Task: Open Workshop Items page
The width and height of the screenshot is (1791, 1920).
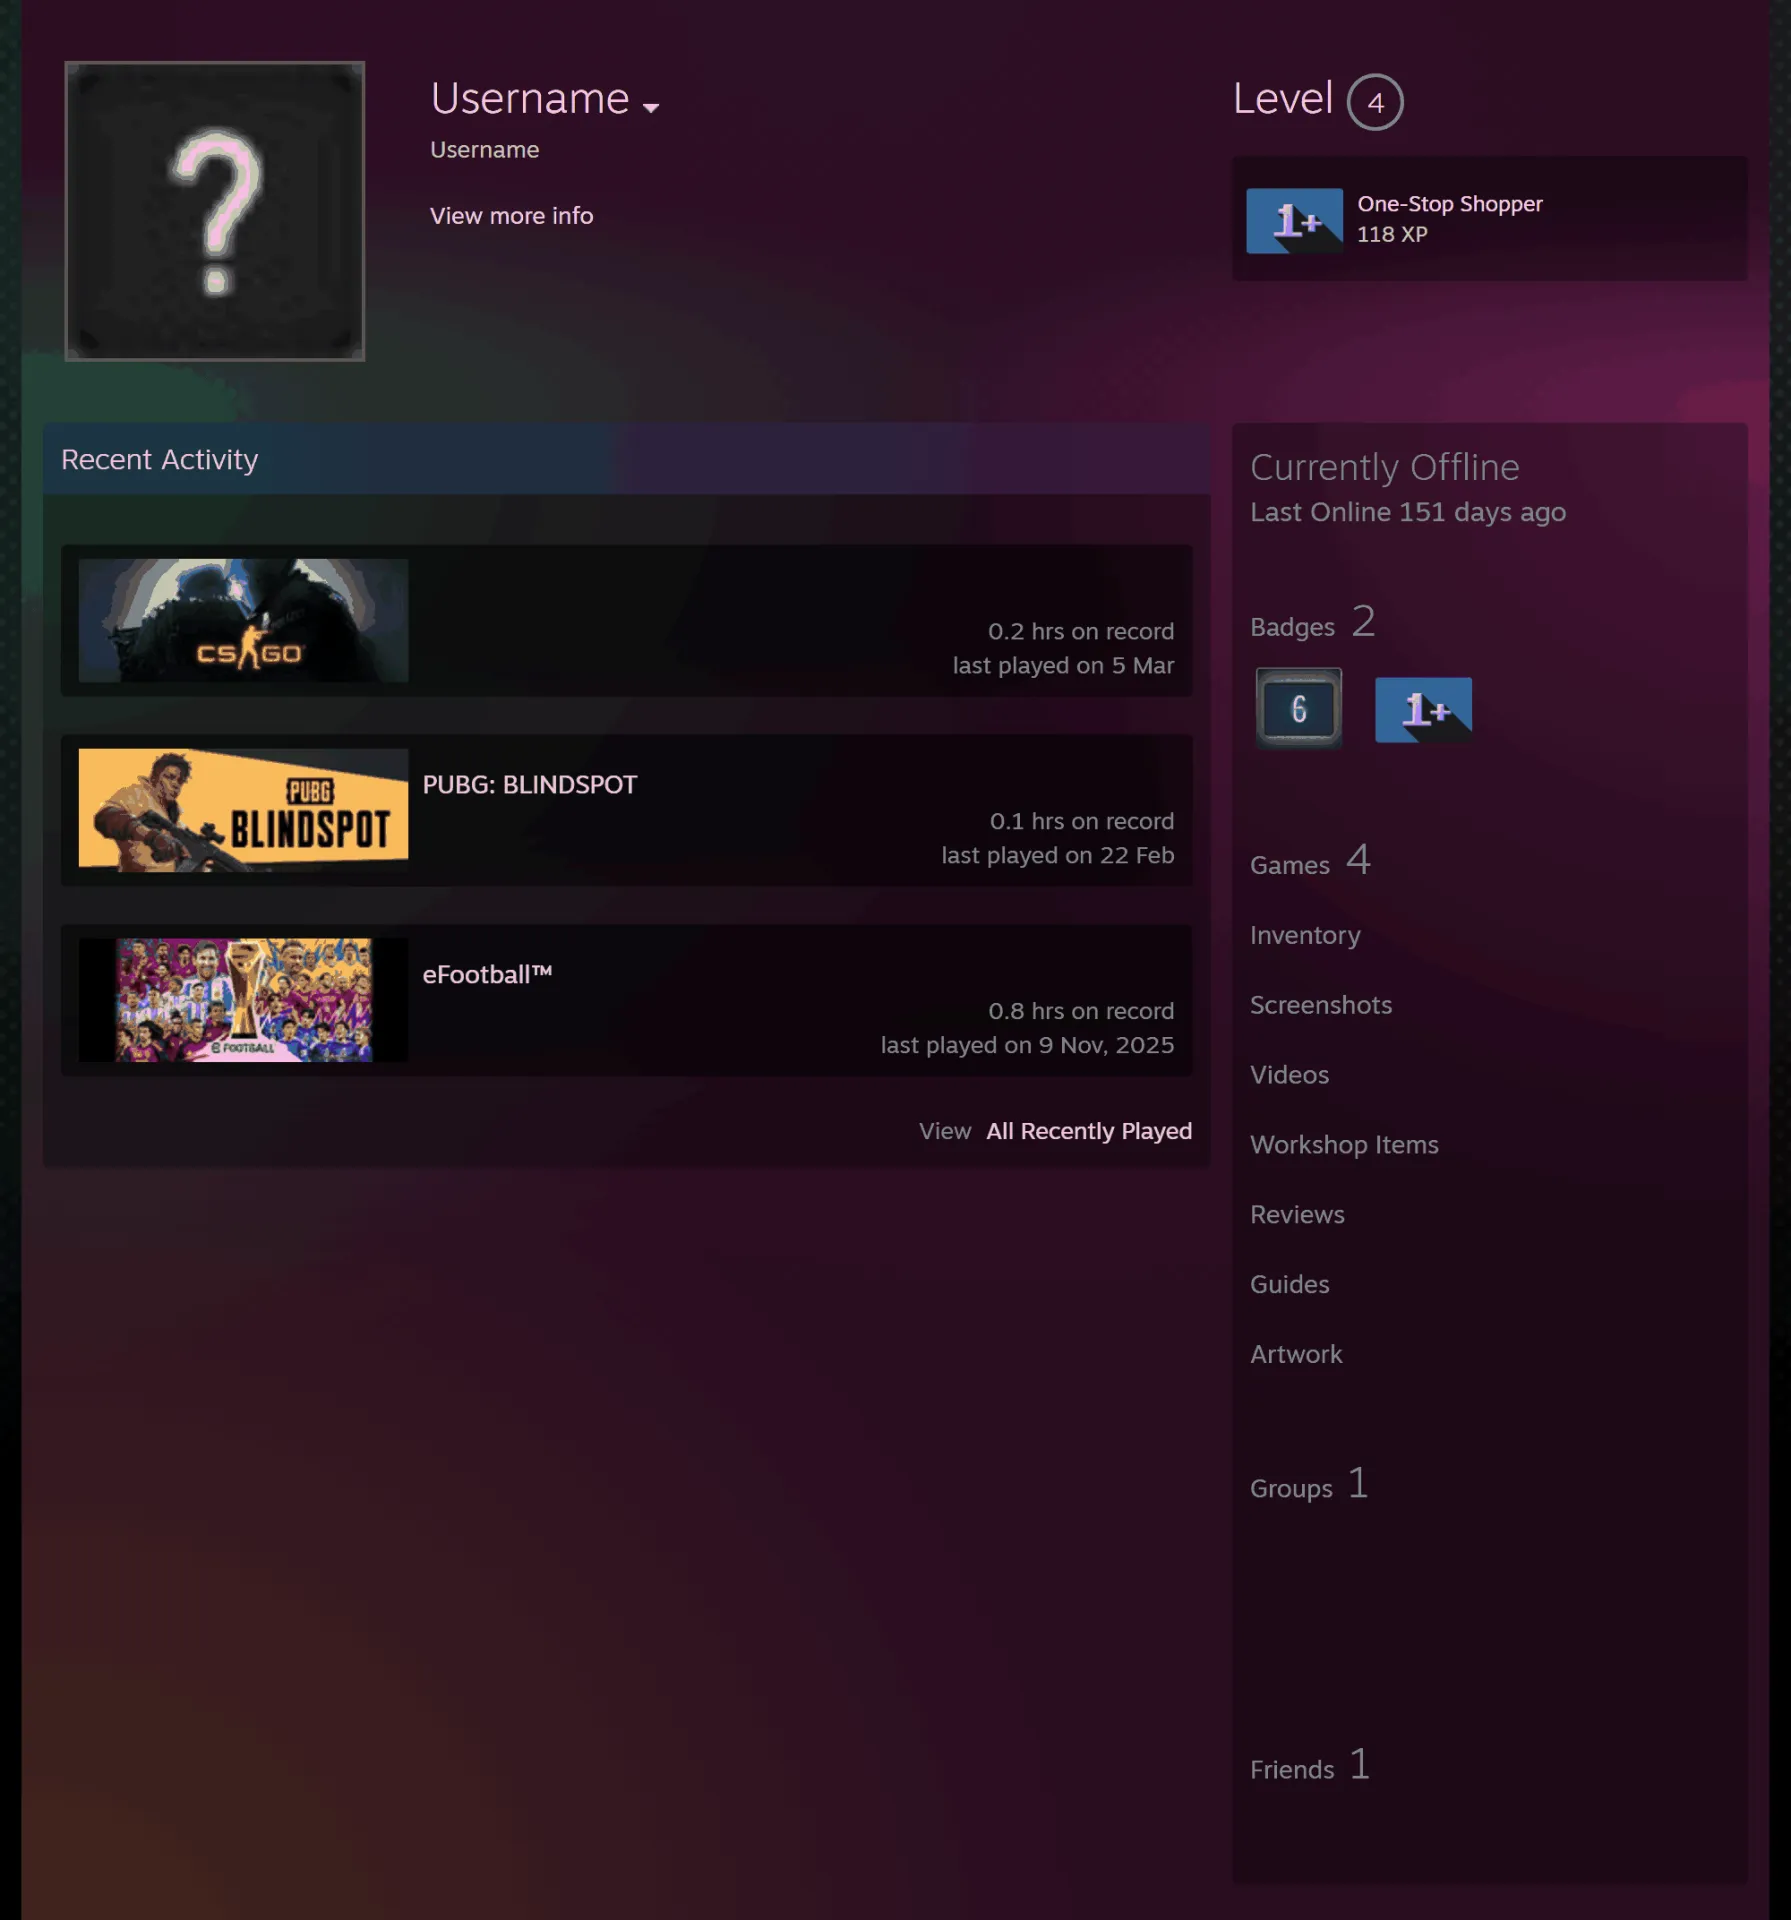Action: pyautogui.click(x=1344, y=1145)
